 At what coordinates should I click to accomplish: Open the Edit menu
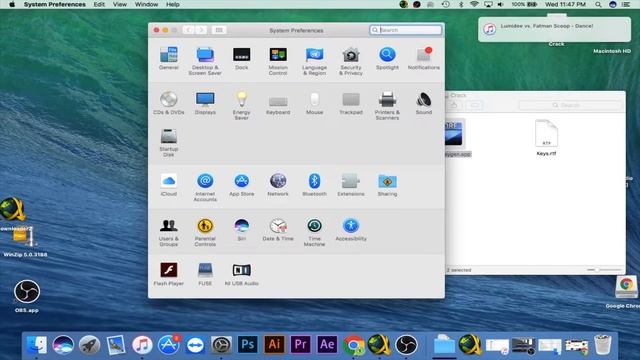click(99, 4)
